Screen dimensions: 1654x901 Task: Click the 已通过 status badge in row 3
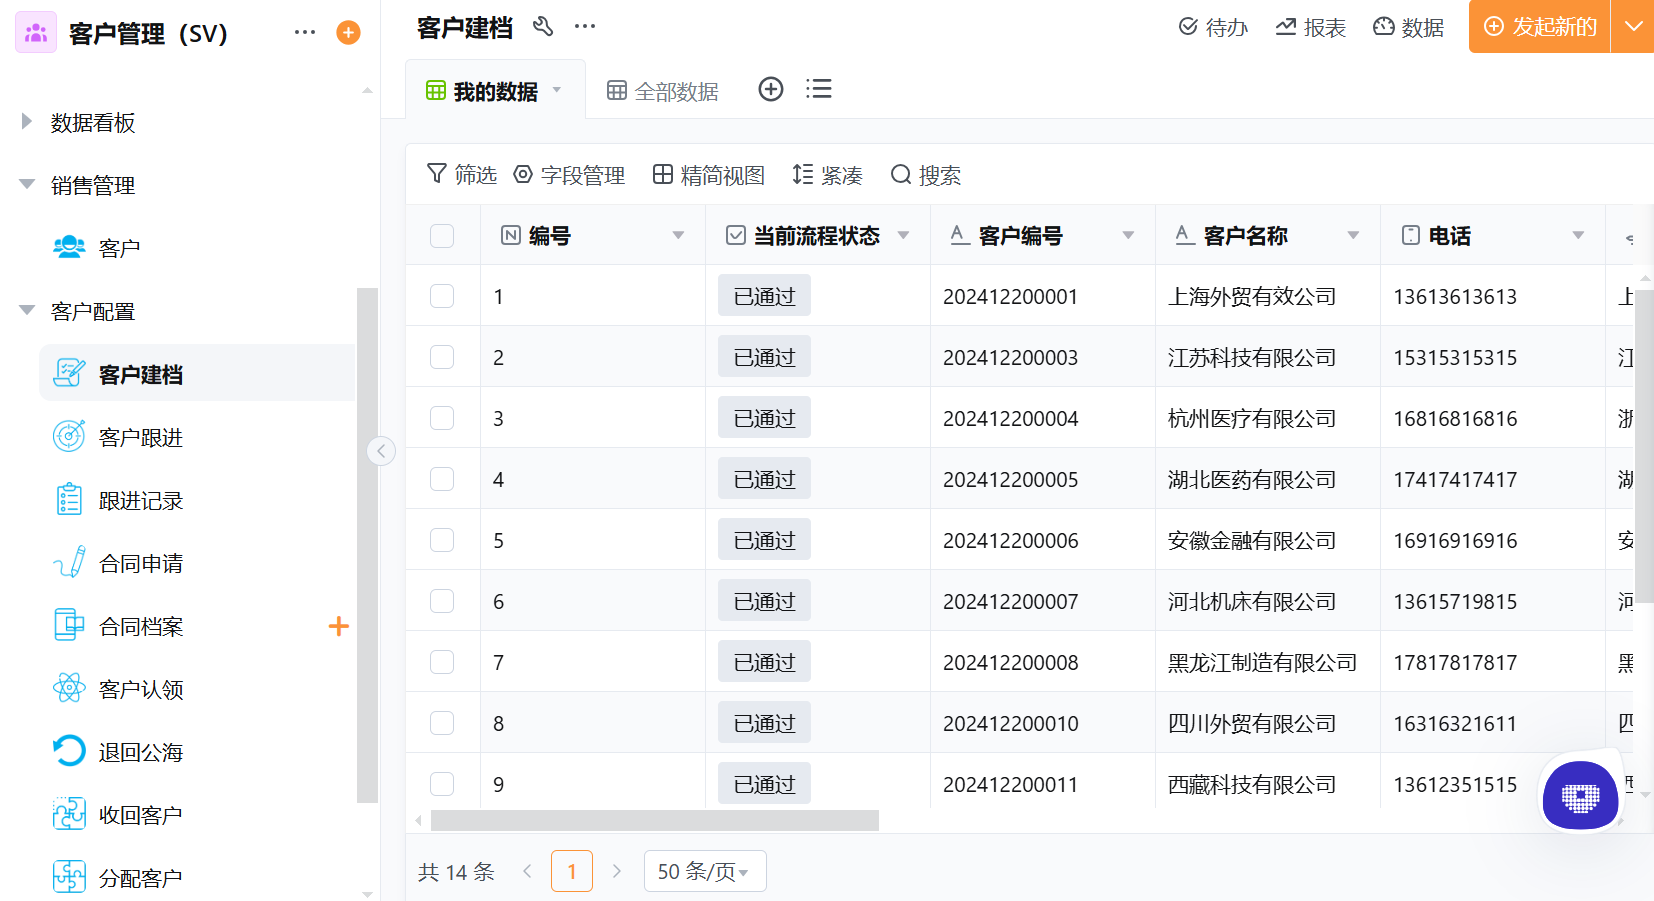[x=763, y=417]
